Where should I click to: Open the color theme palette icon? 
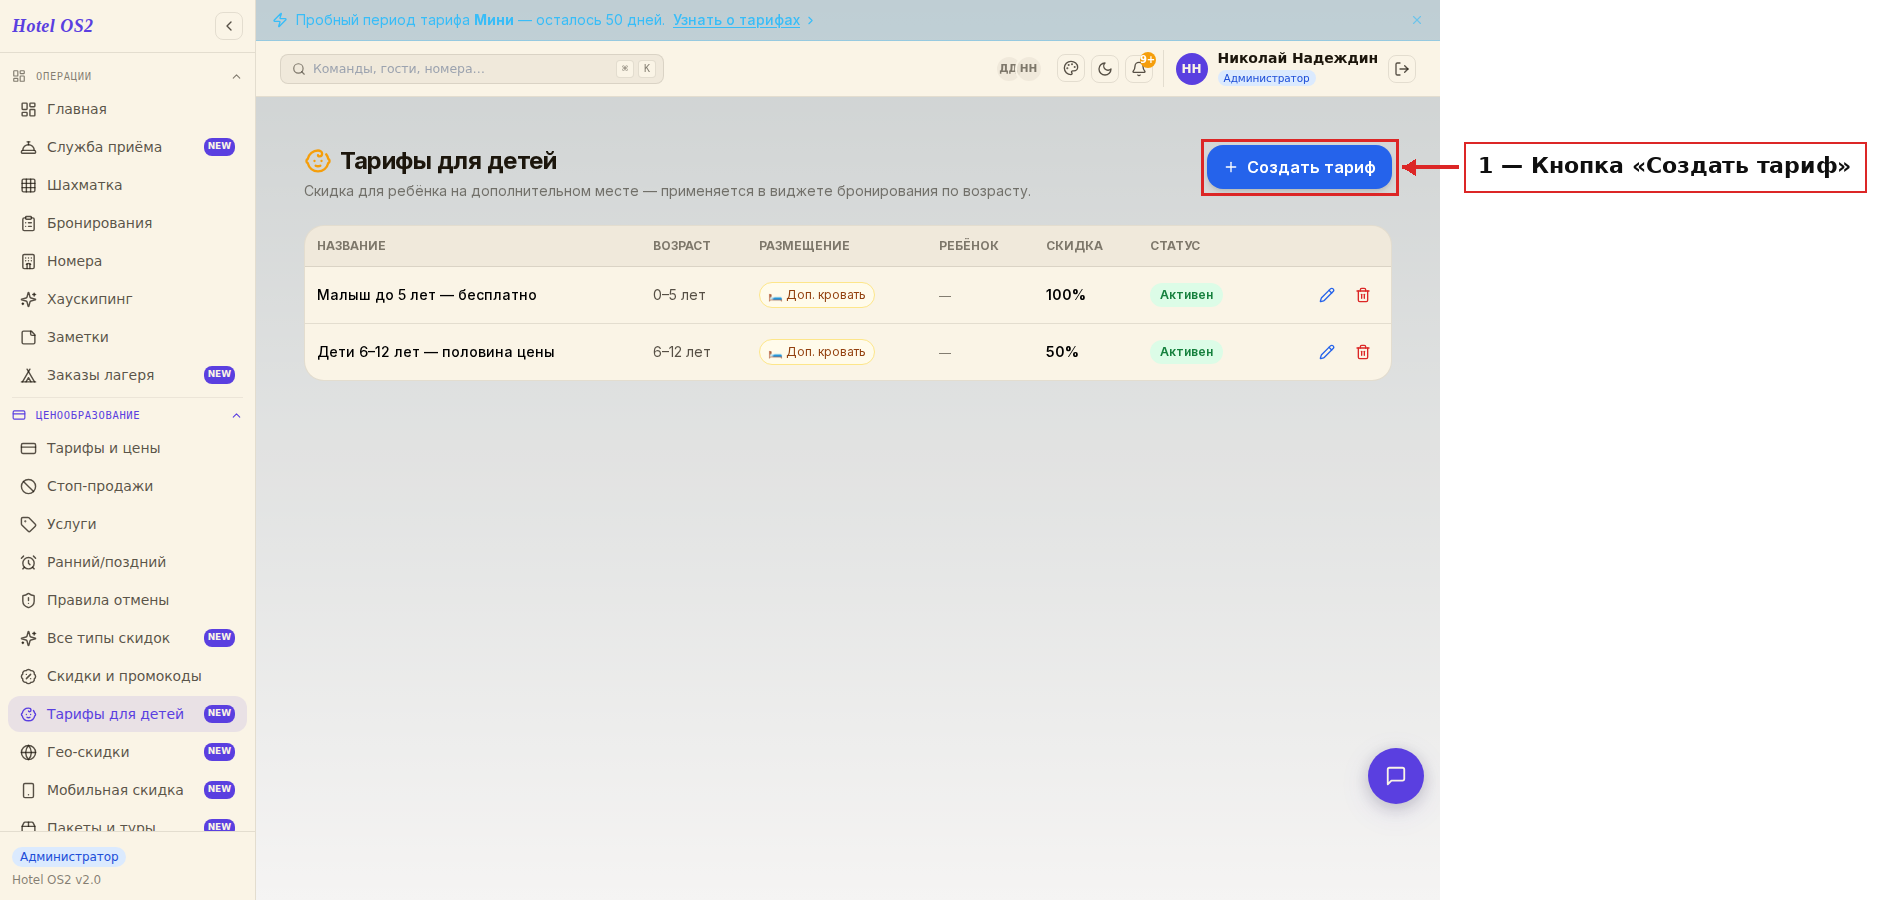[x=1071, y=69]
